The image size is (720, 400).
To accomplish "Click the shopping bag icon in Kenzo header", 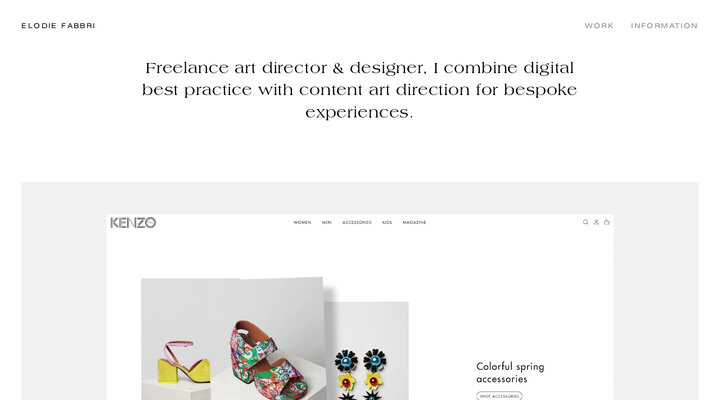I will click(607, 222).
